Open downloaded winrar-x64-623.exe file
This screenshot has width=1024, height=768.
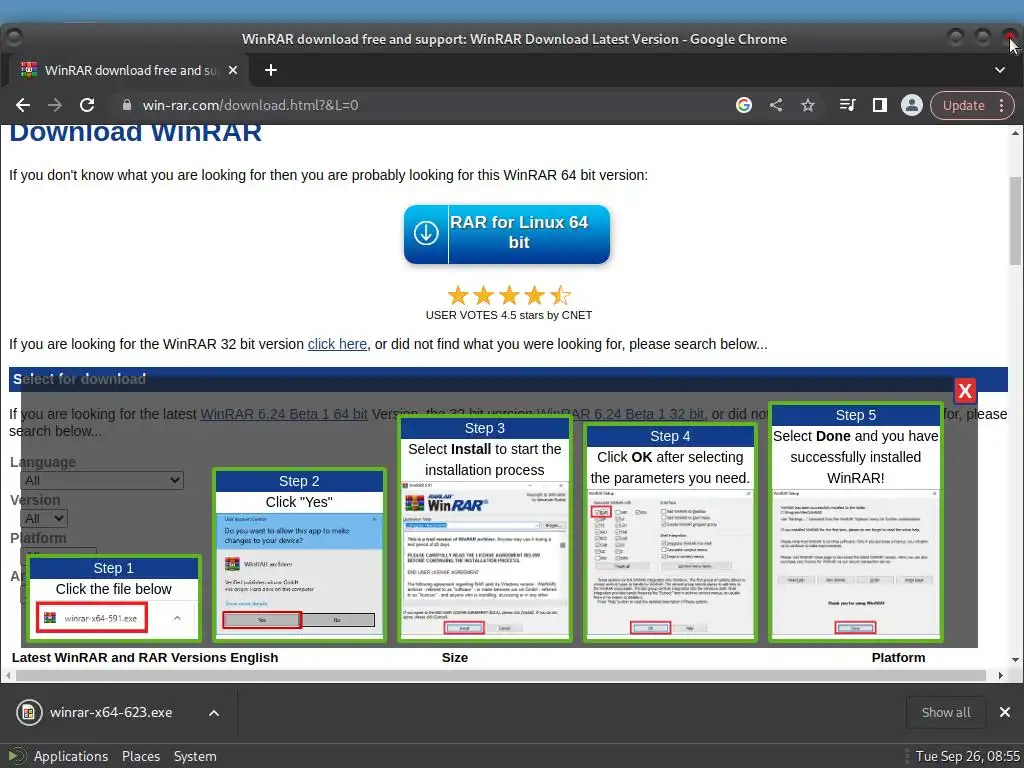coord(111,712)
